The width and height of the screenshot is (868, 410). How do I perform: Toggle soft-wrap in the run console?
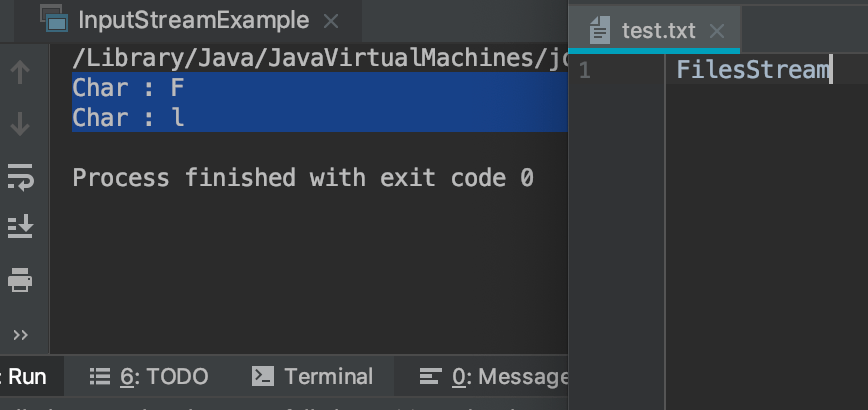tap(20, 177)
